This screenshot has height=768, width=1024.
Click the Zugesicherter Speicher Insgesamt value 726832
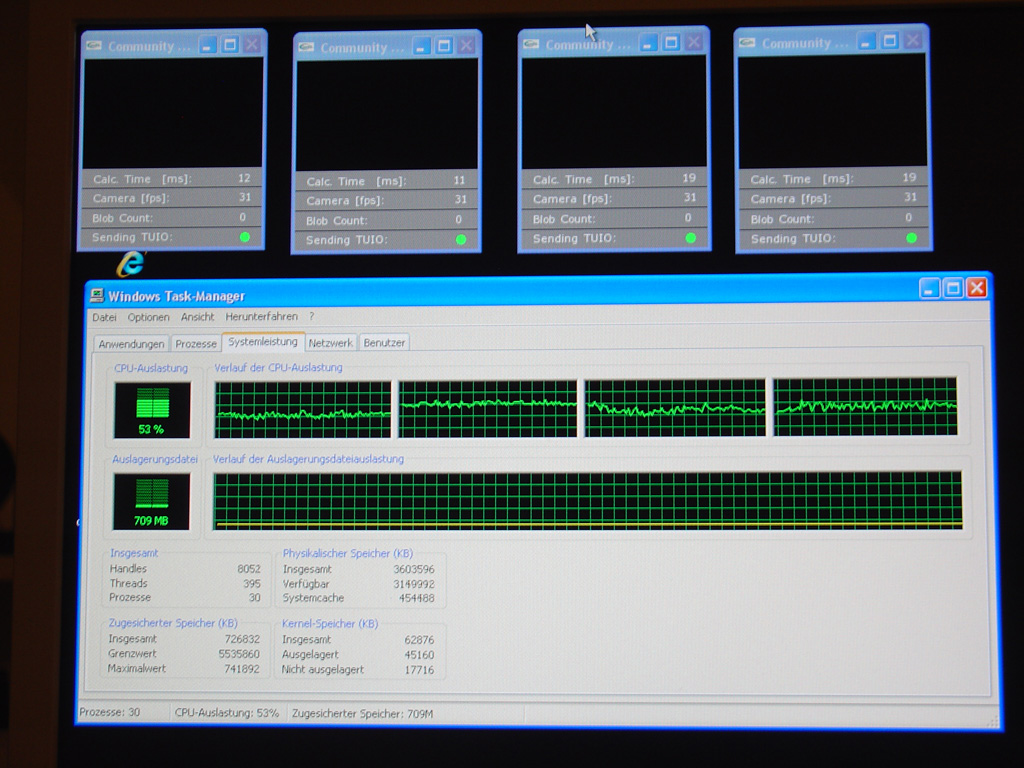click(x=242, y=639)
